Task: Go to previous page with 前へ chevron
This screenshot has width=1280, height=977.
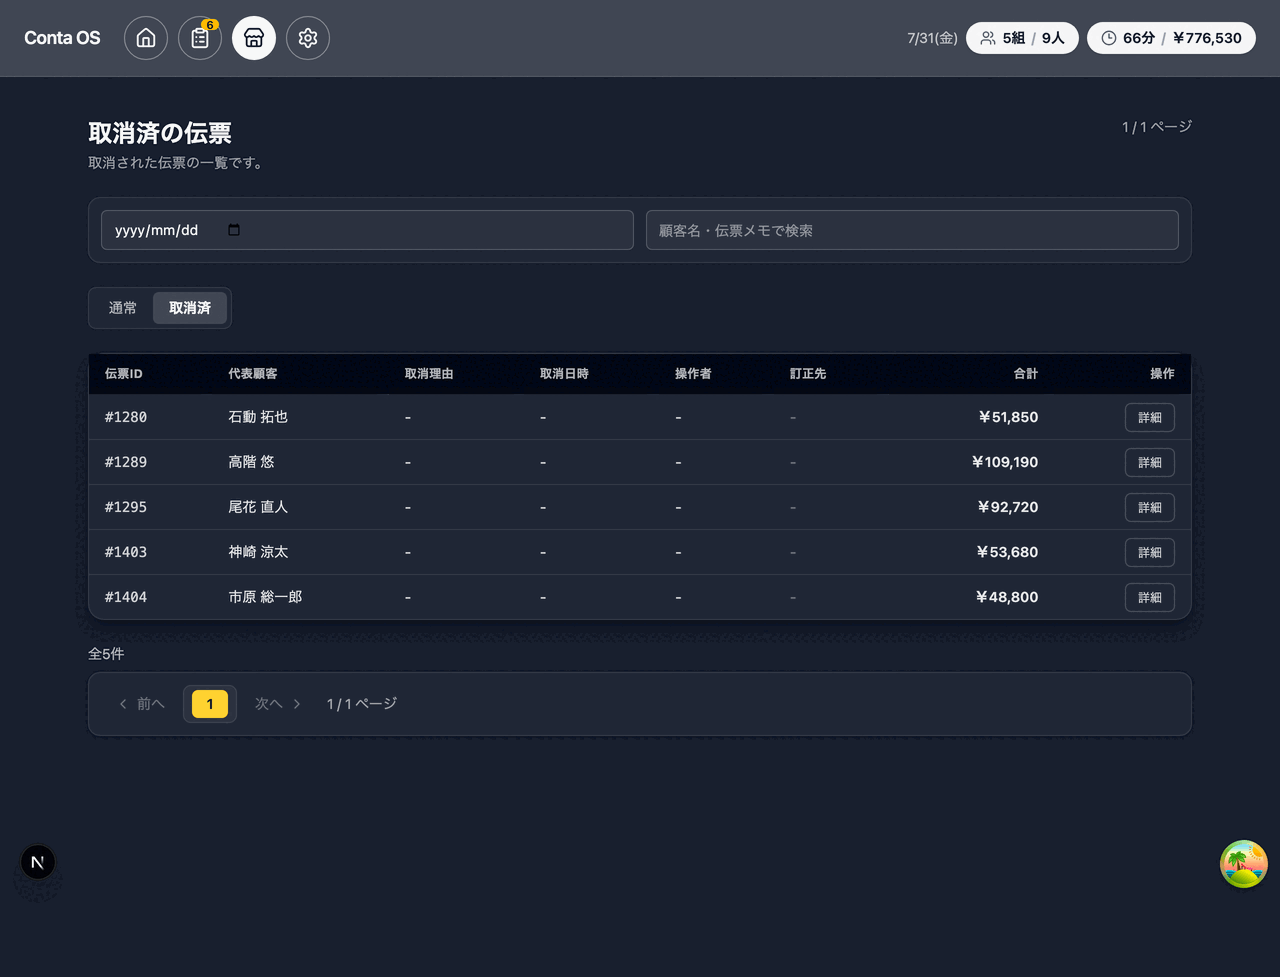Action: pyautogui.click(x=142, y=704)
